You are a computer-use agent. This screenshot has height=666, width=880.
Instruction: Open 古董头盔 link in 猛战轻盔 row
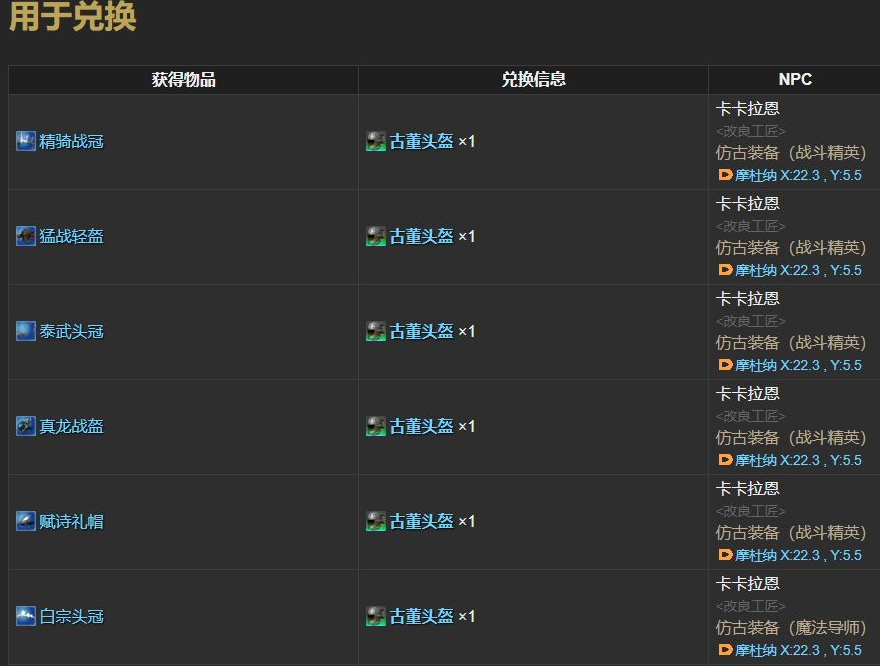(x=421, y=236)
